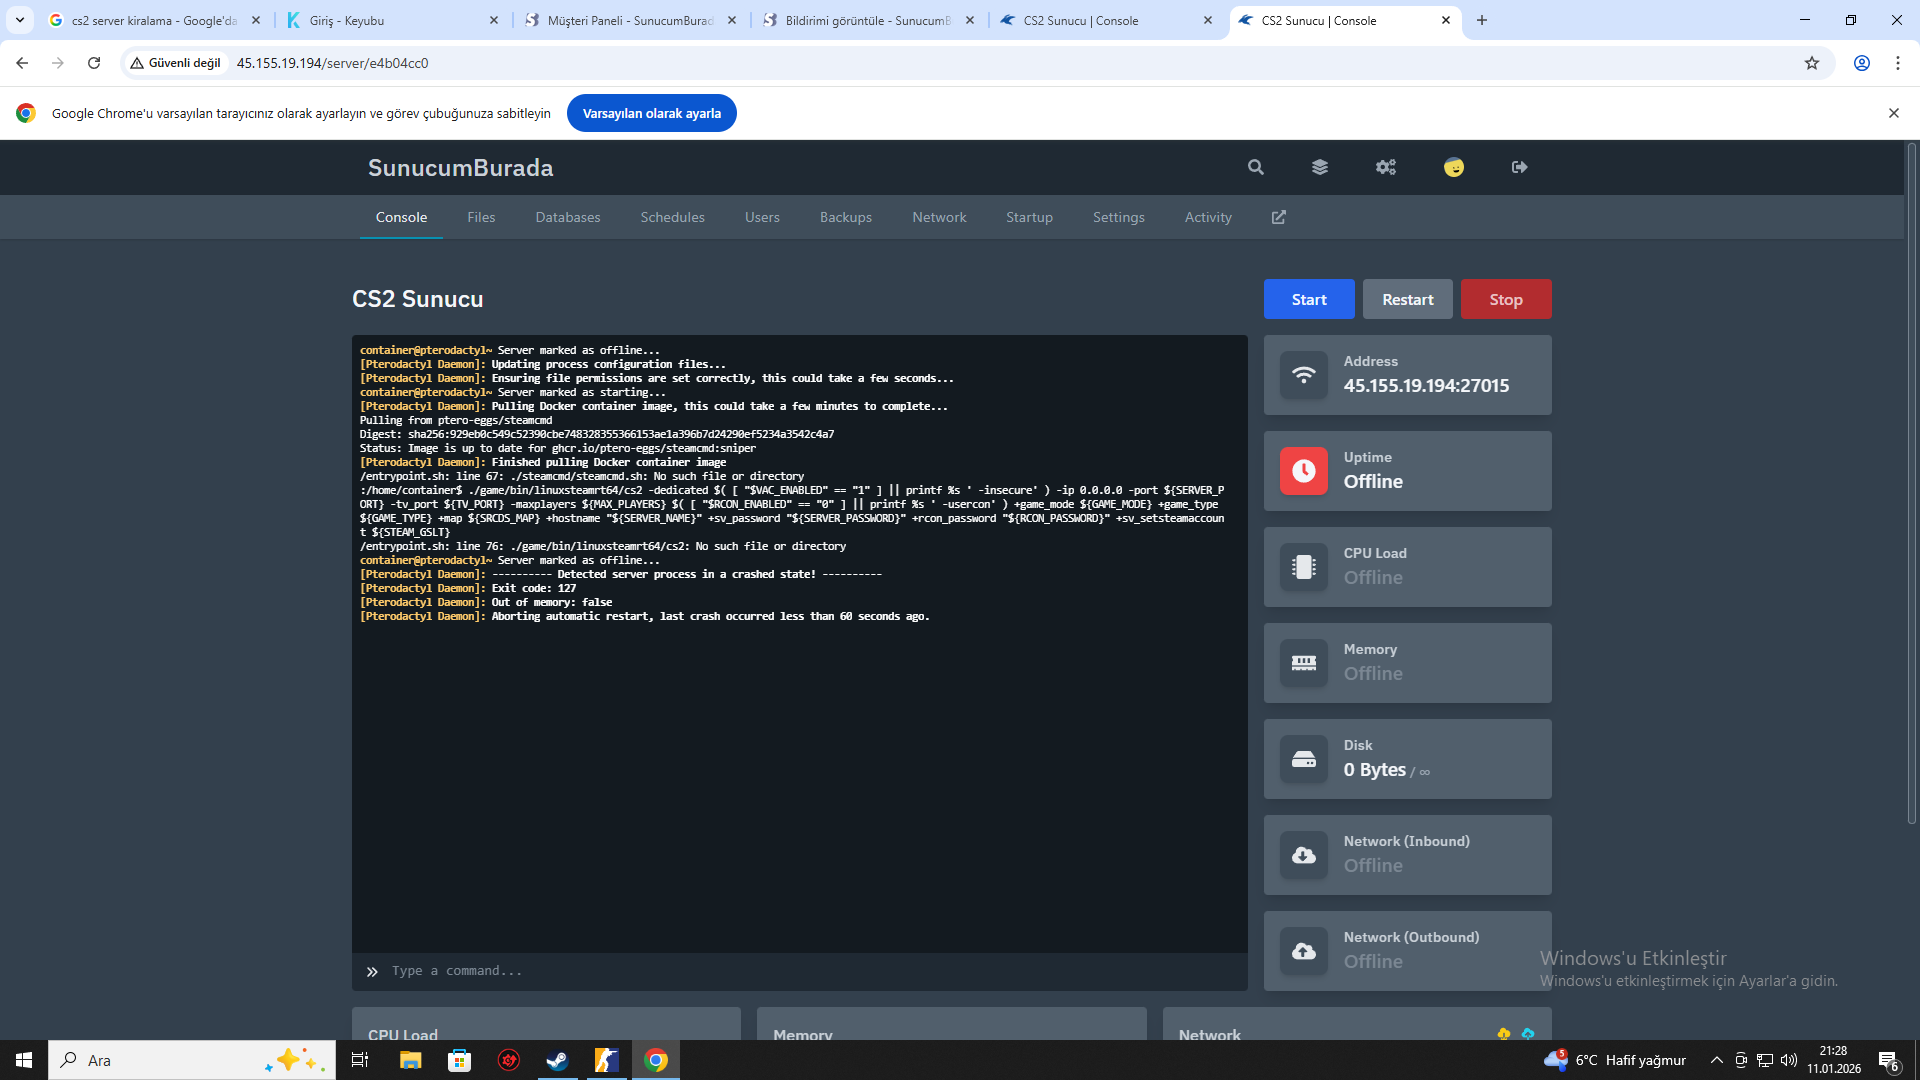Click the Chrome icon on the taskbar

click(x=656, y=1060)
